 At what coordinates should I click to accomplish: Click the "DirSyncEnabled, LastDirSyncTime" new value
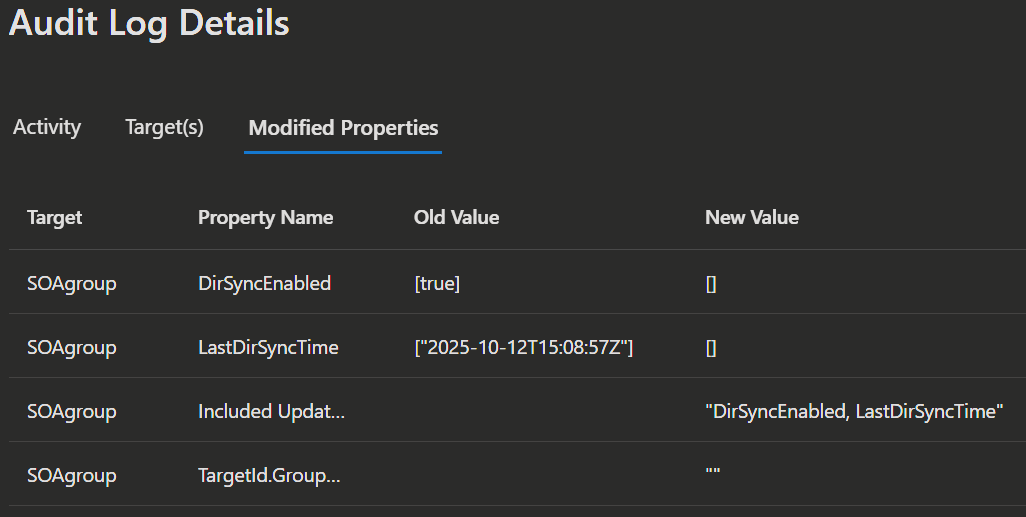pos(854,412)
